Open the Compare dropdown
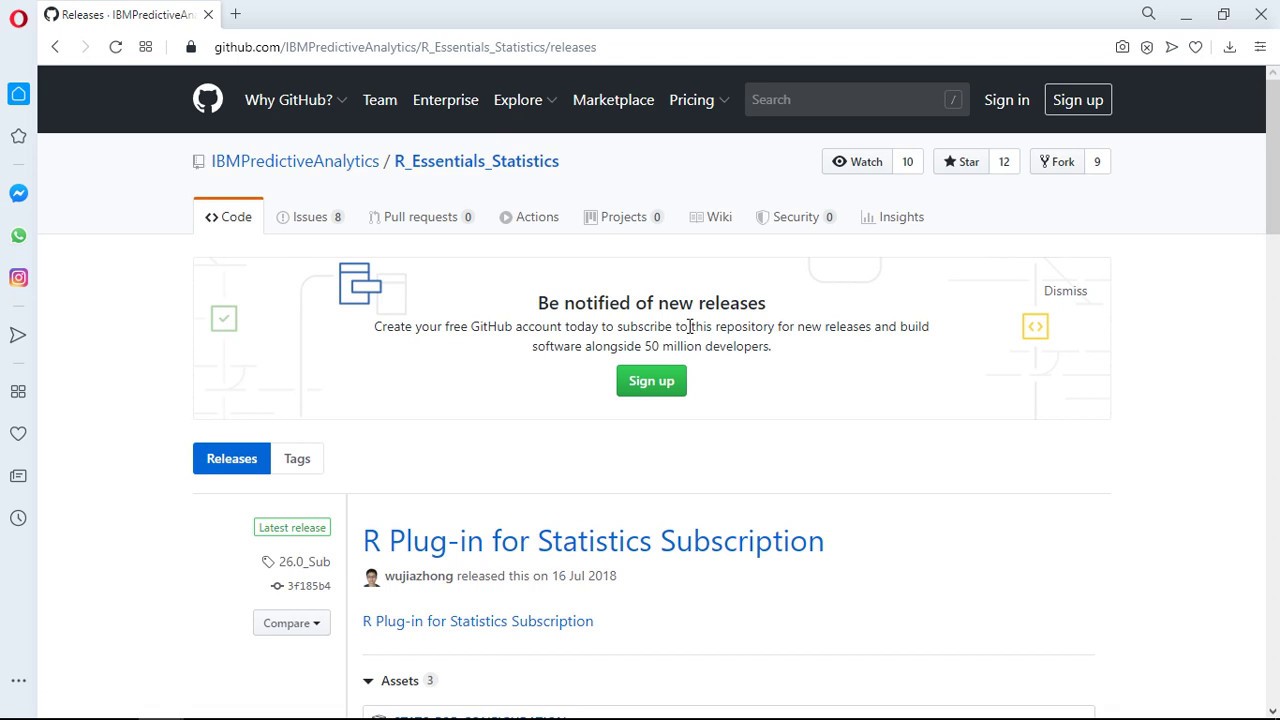This screenshot has width=1280, height=720. [x=292, y=623]
